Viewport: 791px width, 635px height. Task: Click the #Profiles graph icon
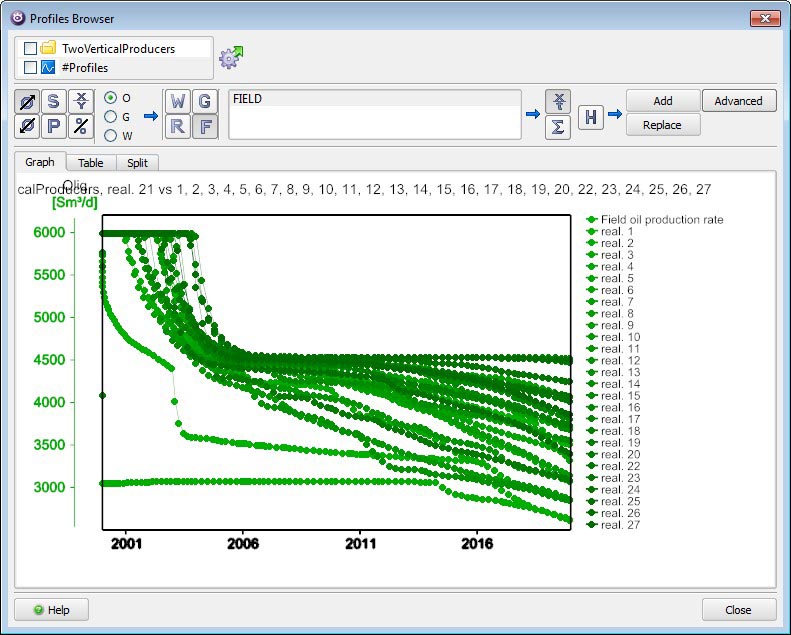(x=48, y=67)
